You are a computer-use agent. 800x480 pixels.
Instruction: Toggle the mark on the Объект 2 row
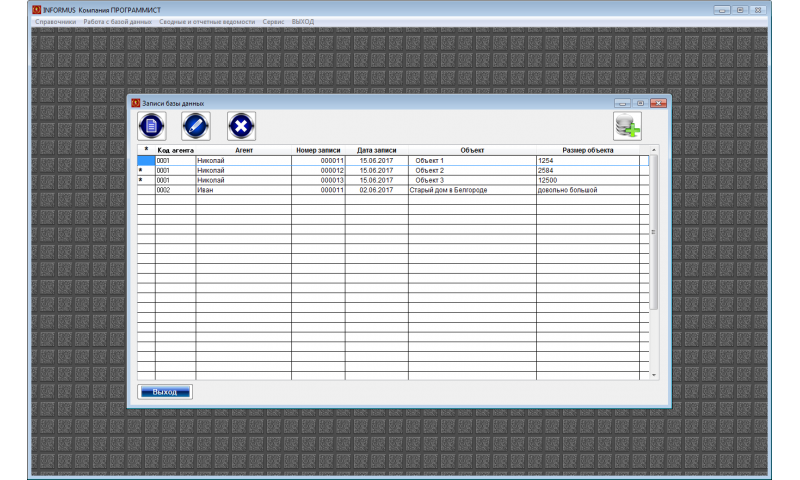click(145, 171)
